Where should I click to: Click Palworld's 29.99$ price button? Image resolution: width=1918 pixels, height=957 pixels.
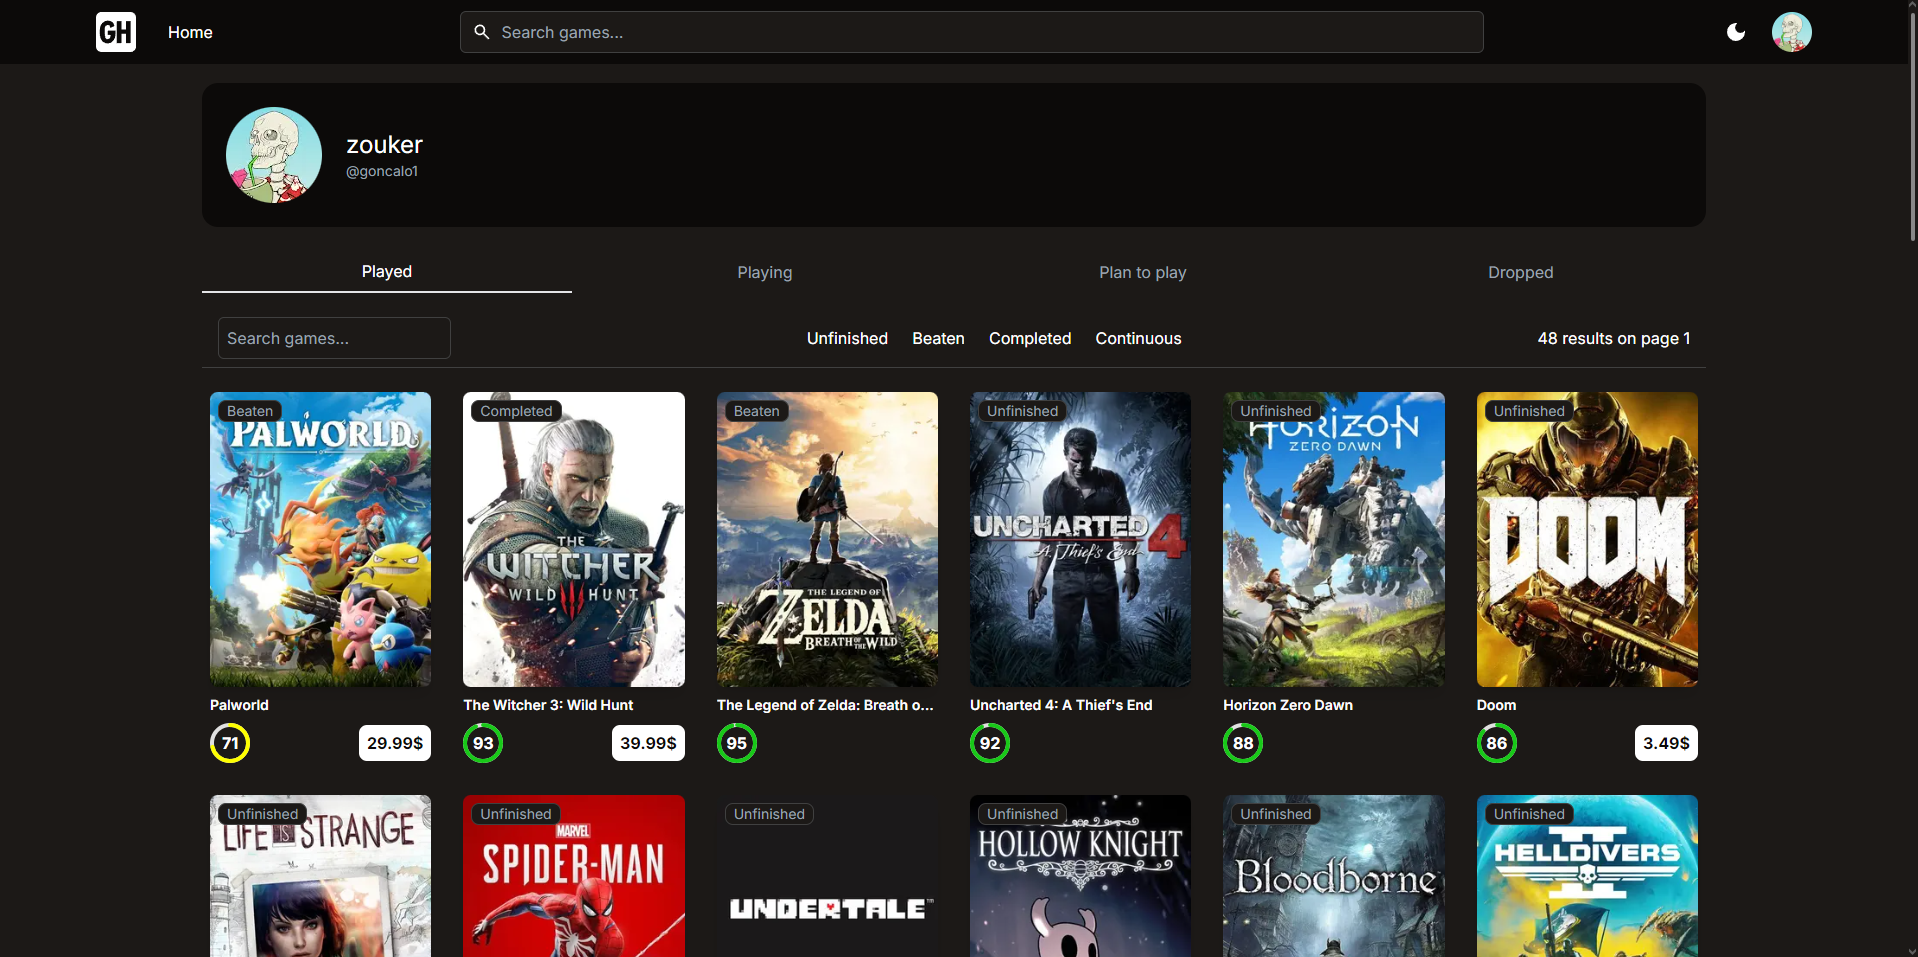(x=394, y=742)
